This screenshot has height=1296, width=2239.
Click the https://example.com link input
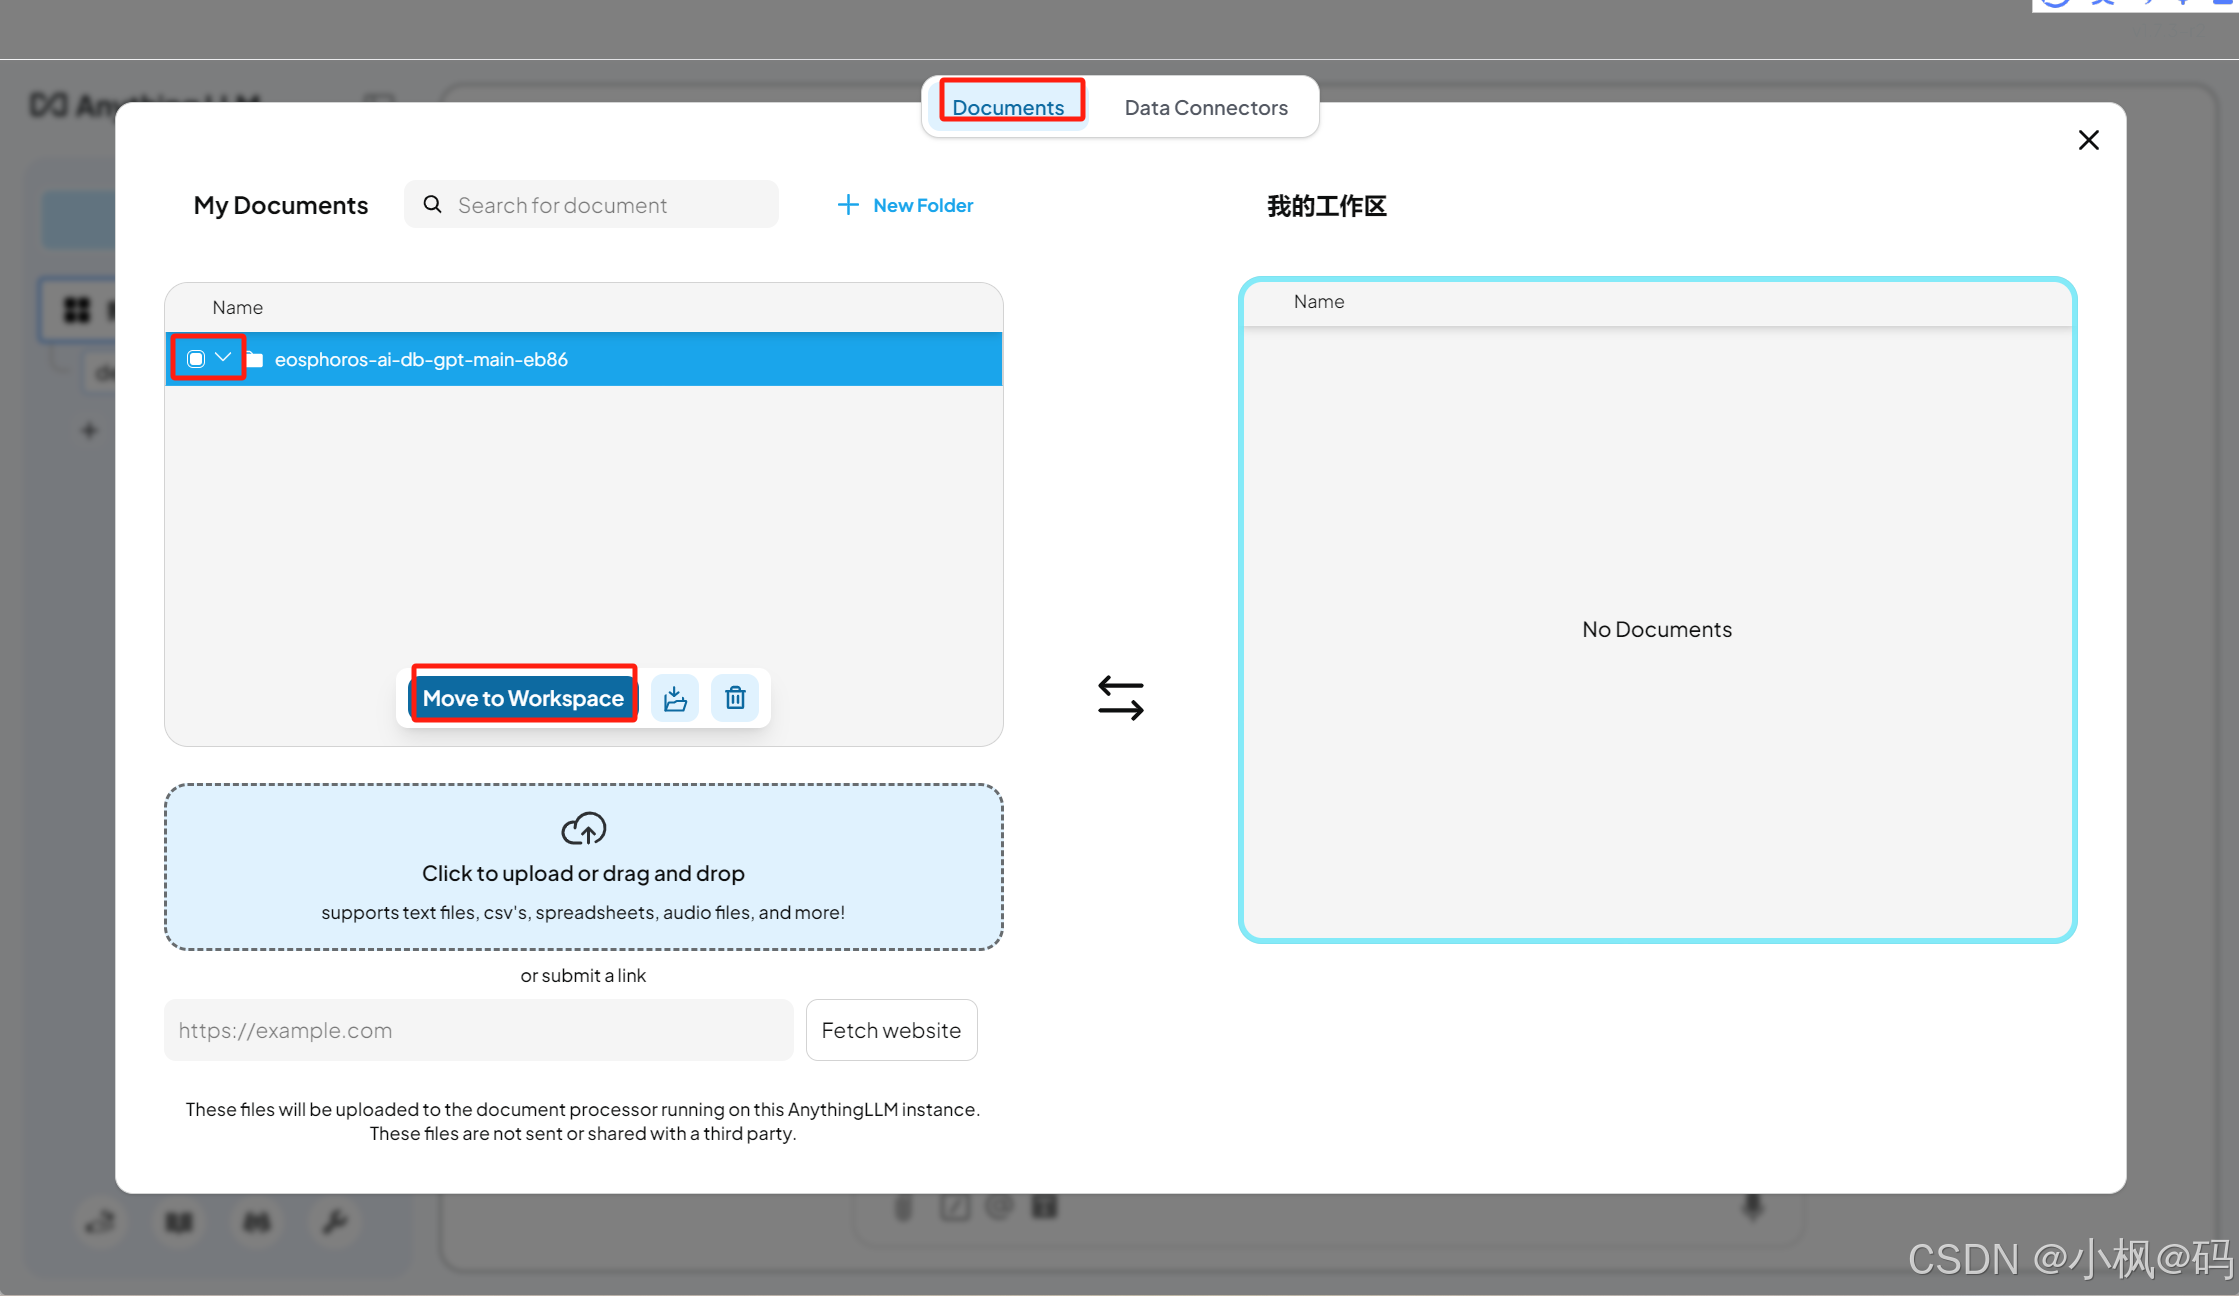coord(478,1030)
